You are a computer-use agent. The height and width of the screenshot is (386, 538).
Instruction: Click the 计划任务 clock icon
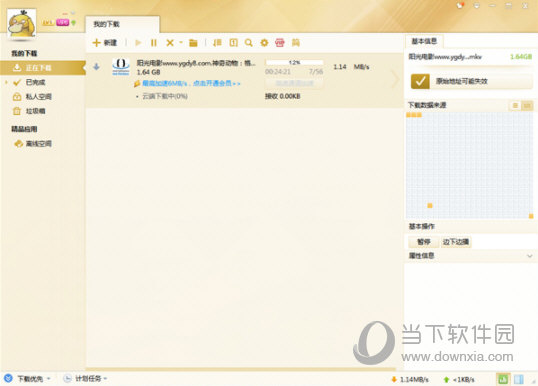coord(68,378)
